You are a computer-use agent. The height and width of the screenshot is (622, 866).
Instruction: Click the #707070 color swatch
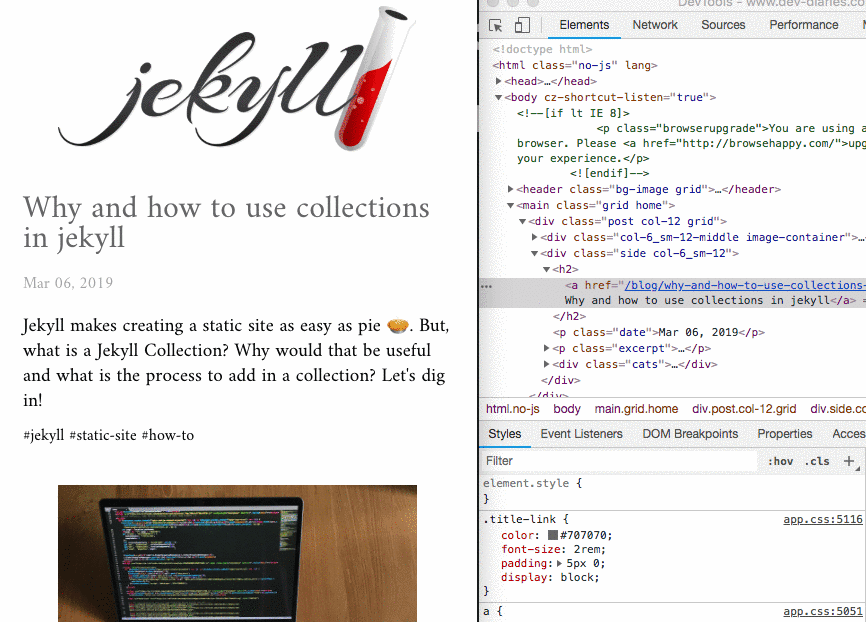[x=552, y=535]
